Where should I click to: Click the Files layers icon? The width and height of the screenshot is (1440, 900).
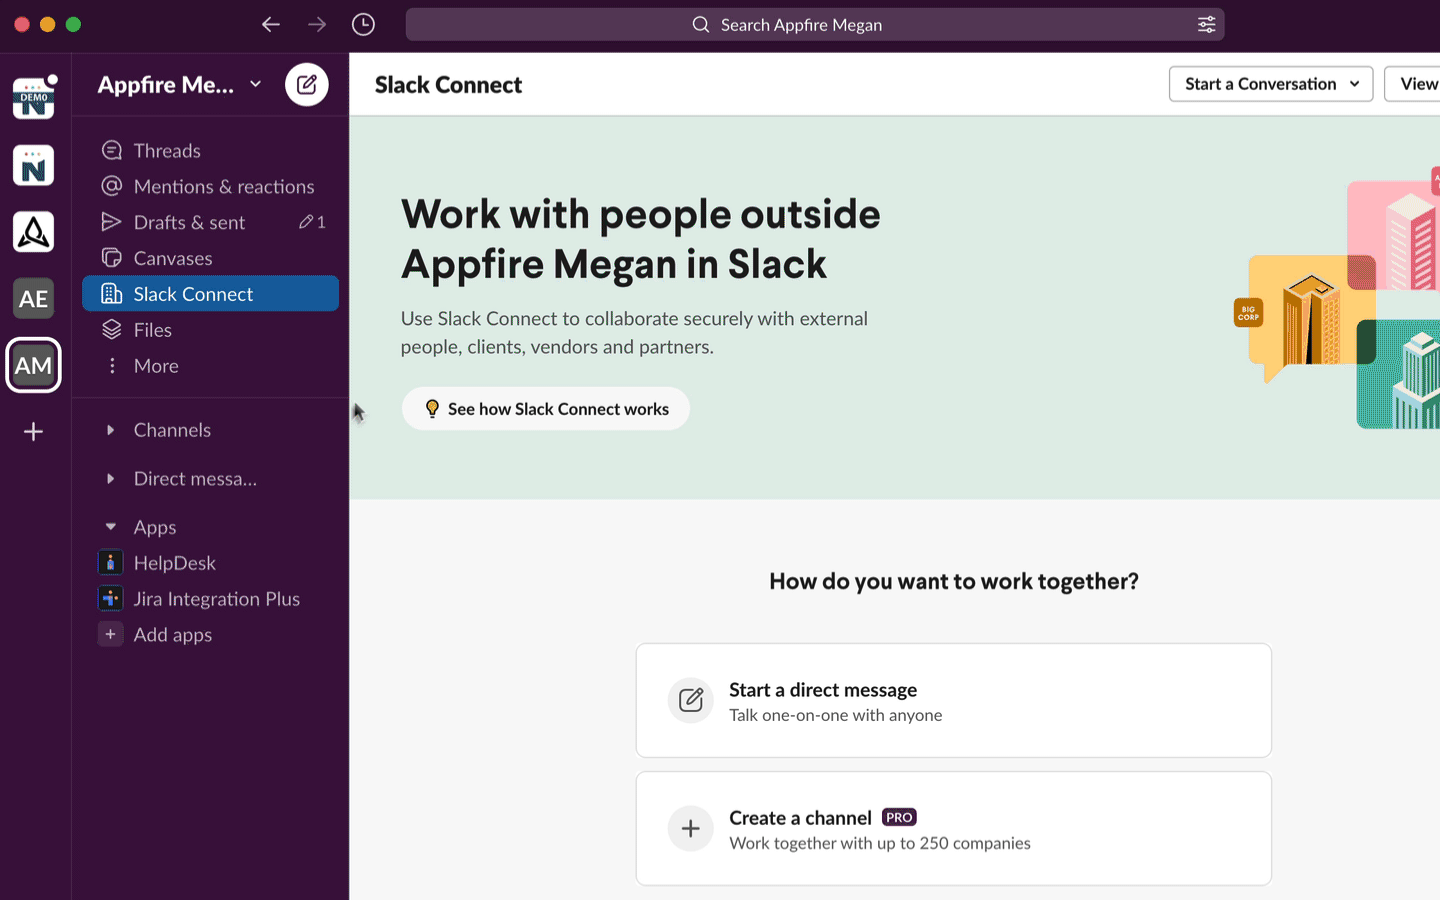tap(112, 330)
